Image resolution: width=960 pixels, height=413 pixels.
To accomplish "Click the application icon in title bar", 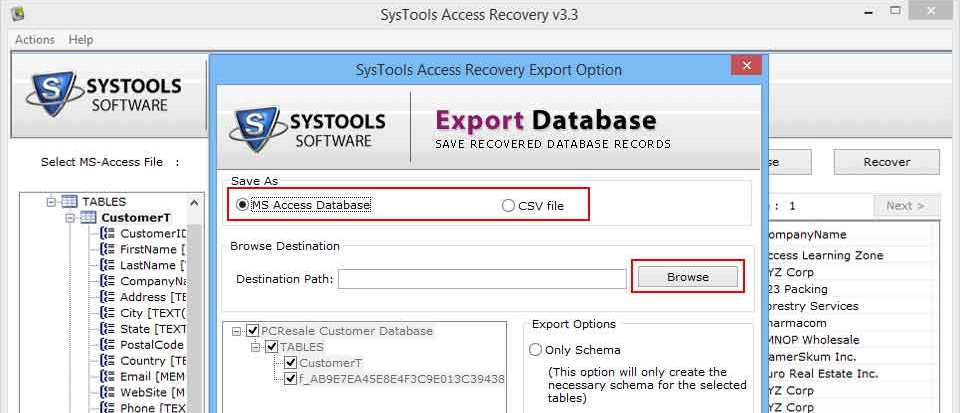I will coord(17,13).
